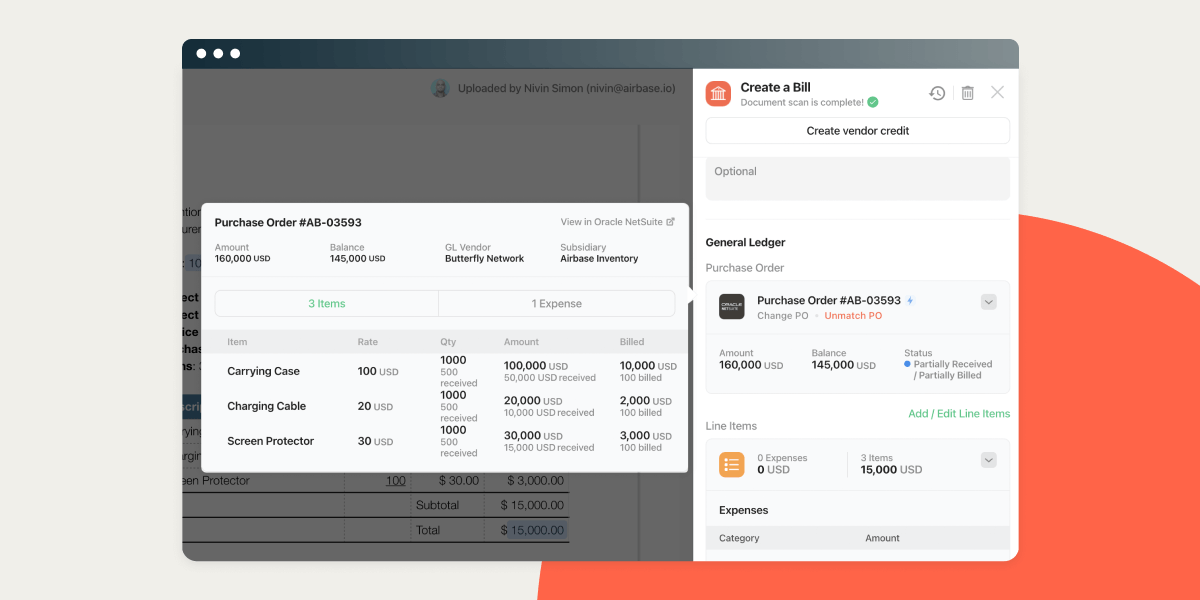This screenshot has height=600, width=1200.
Task: Open bill history clock icon
Action: pyautogui.click(x=937, y=93)
